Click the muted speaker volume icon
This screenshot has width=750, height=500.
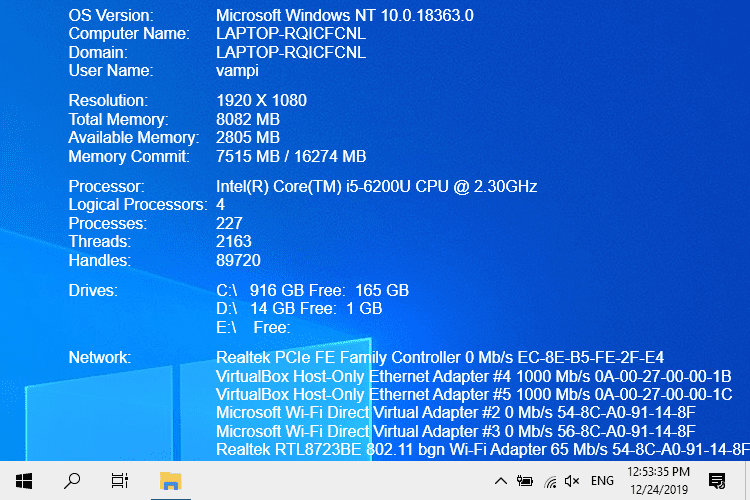[572, 481]
